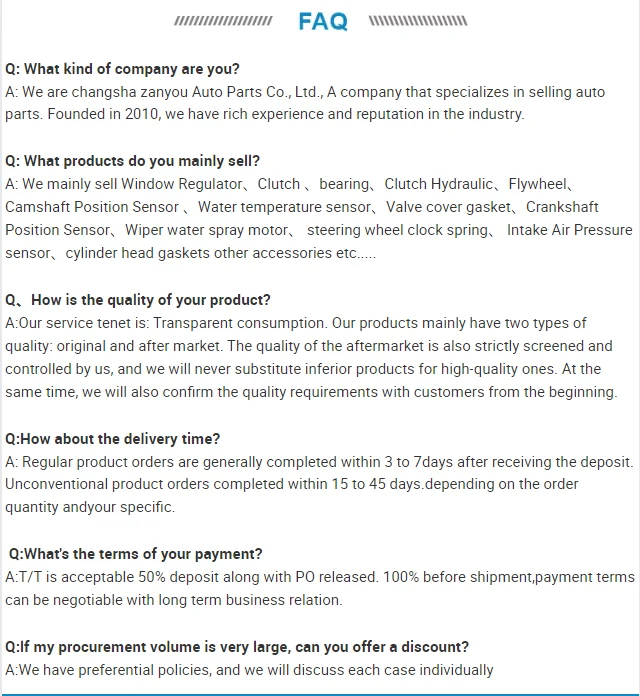Select the question "How about the delivery time?"
The height and width of the screenshot is (696, 640).
pos(113,439)
